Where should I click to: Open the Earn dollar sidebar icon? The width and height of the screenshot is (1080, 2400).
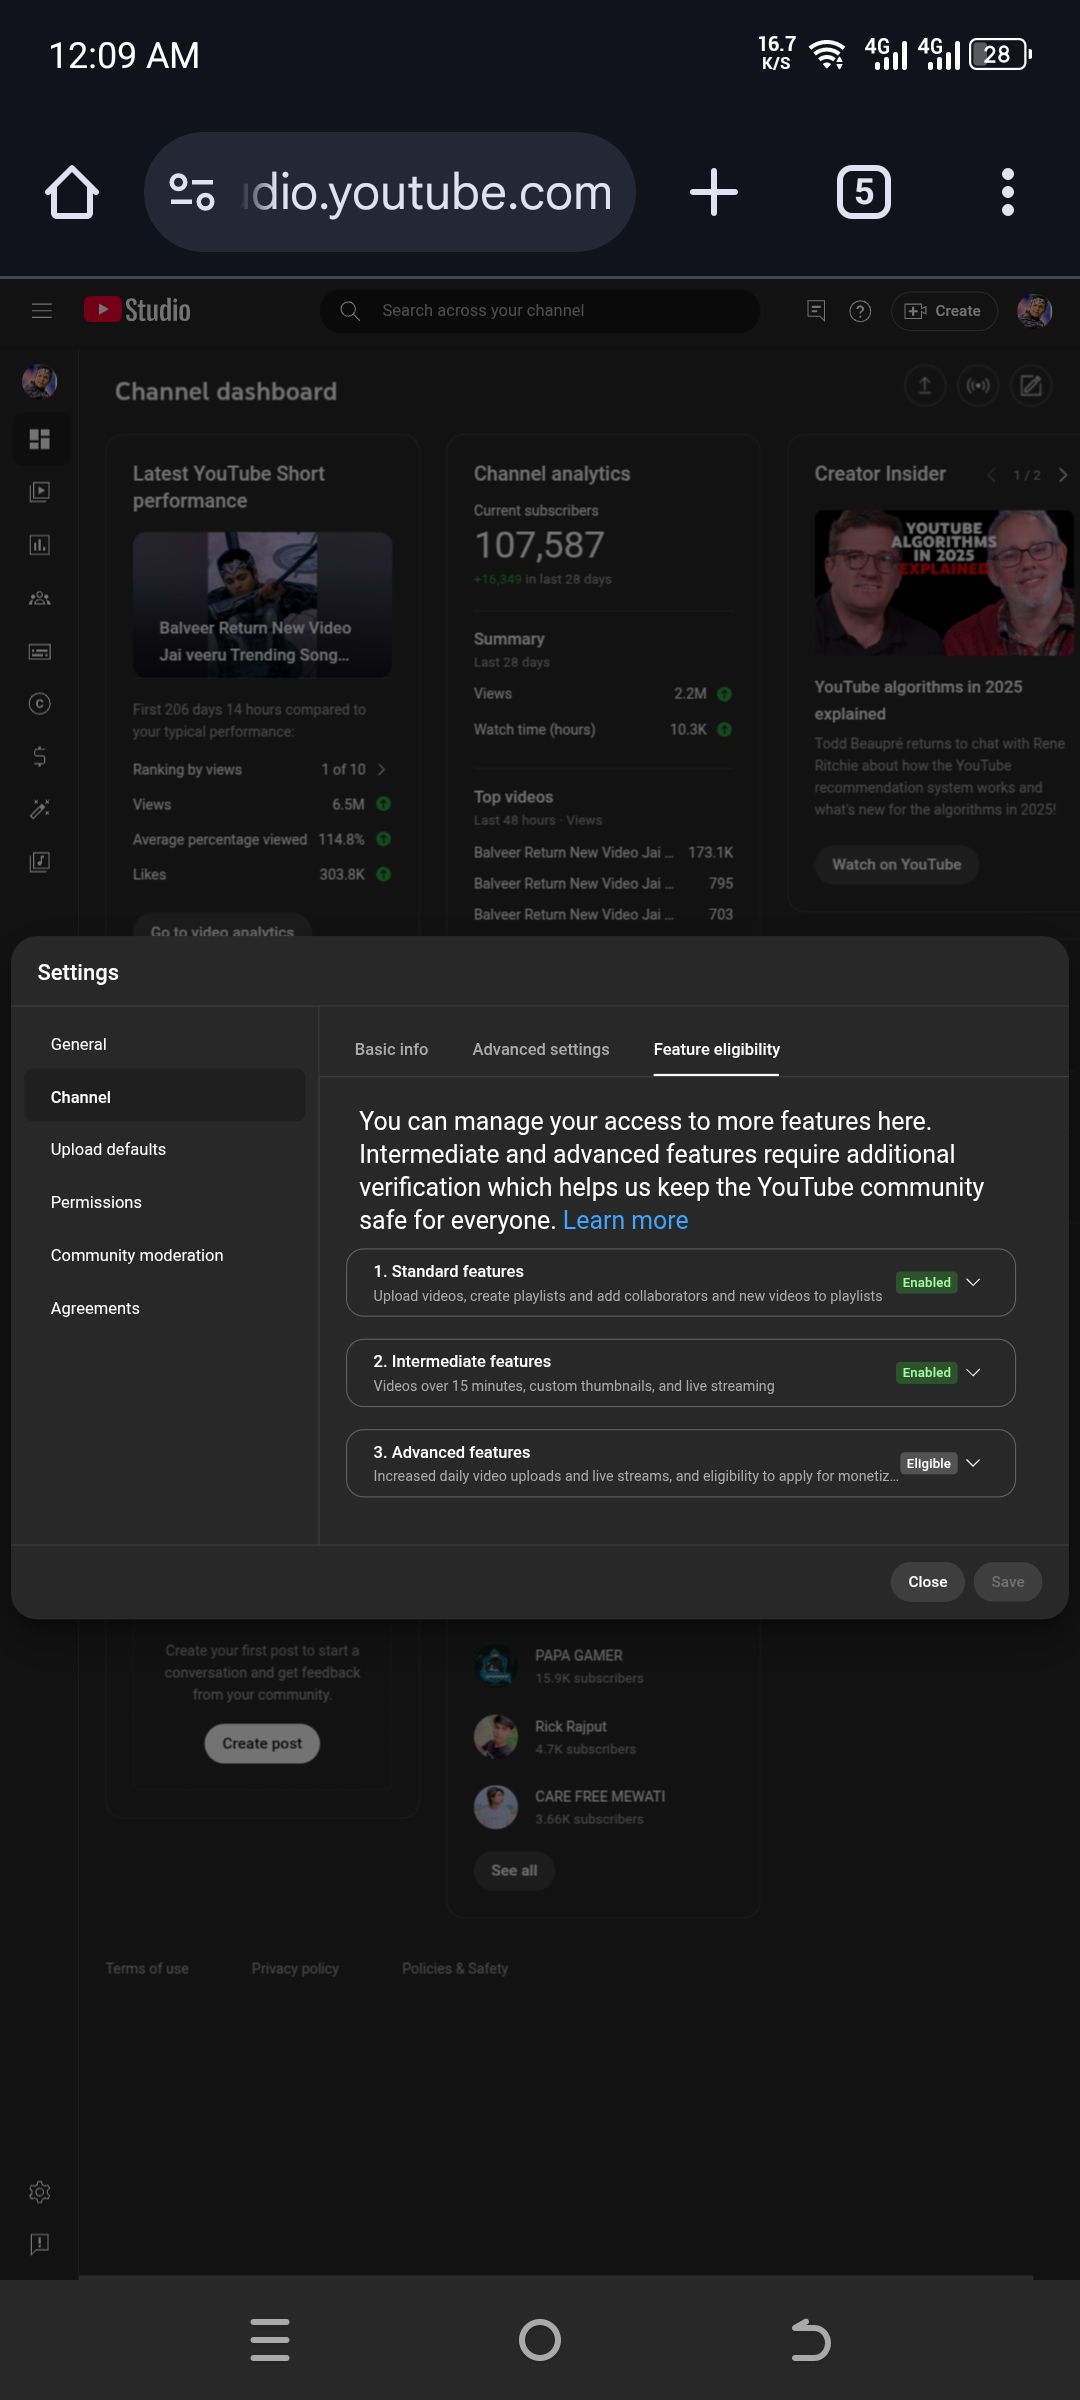tap(40, 757)
